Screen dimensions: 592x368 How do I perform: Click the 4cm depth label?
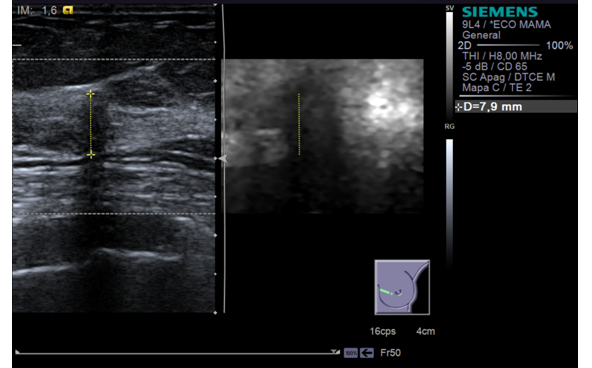pos(426,331)
